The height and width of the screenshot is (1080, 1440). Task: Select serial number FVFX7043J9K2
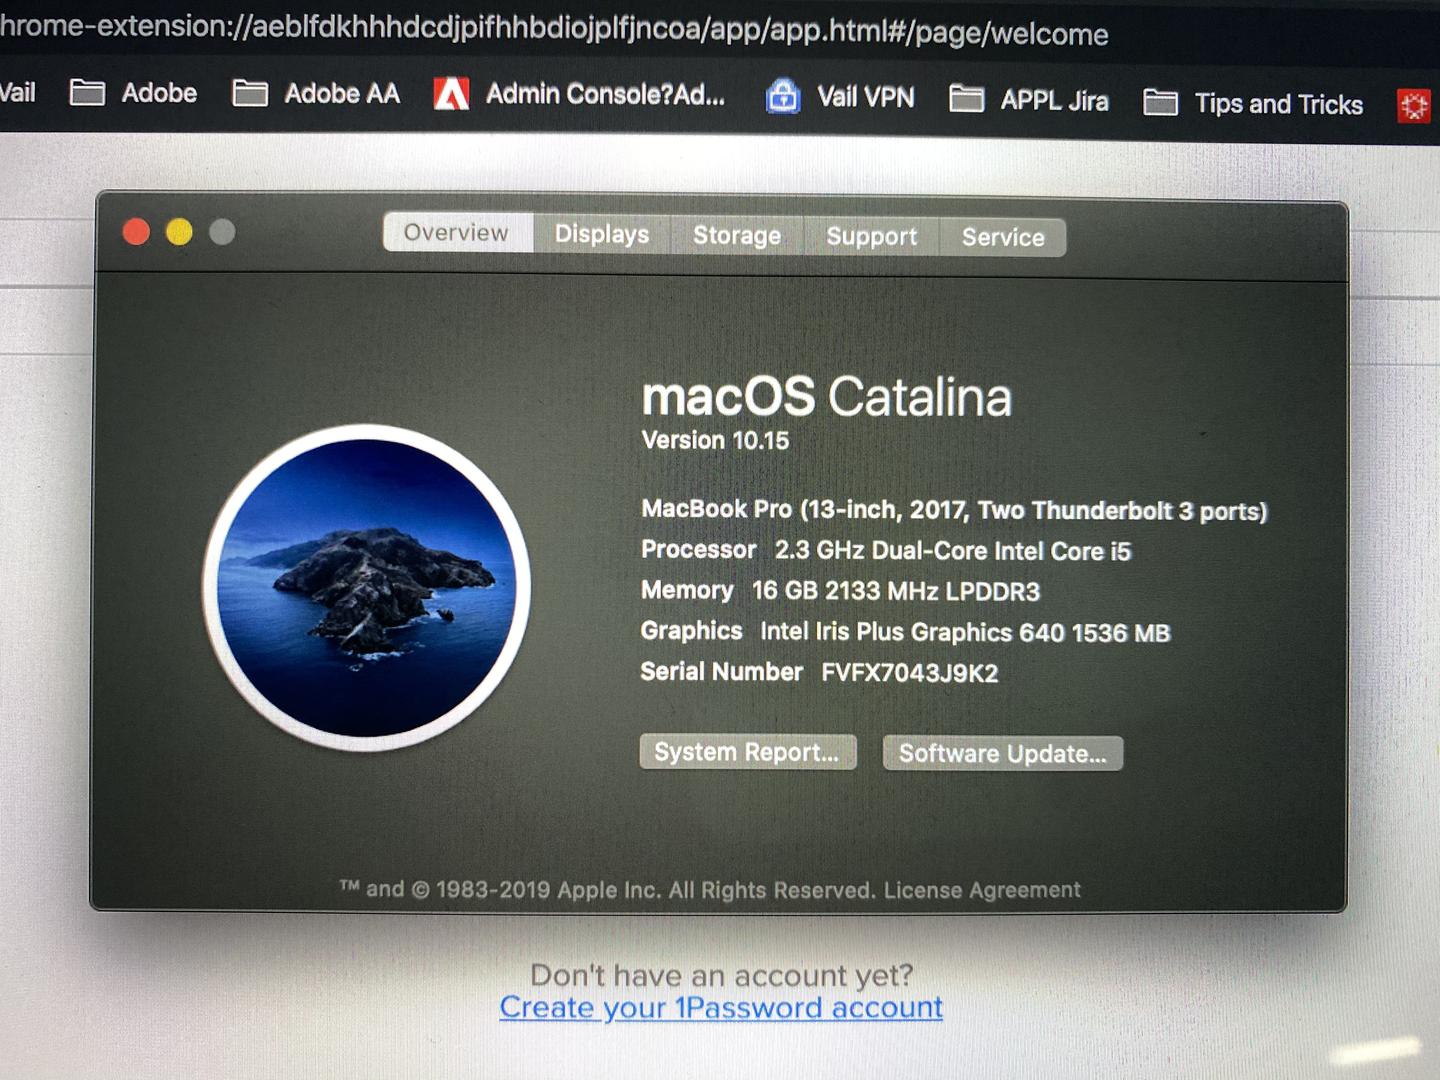(x=910, y=673)
